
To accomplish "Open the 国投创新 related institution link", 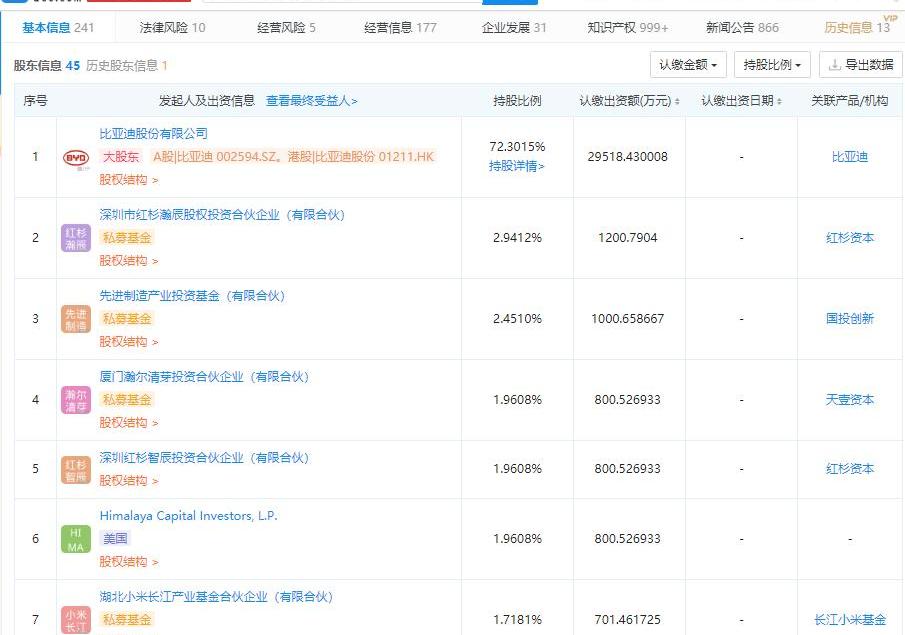I will click(850, 319).
